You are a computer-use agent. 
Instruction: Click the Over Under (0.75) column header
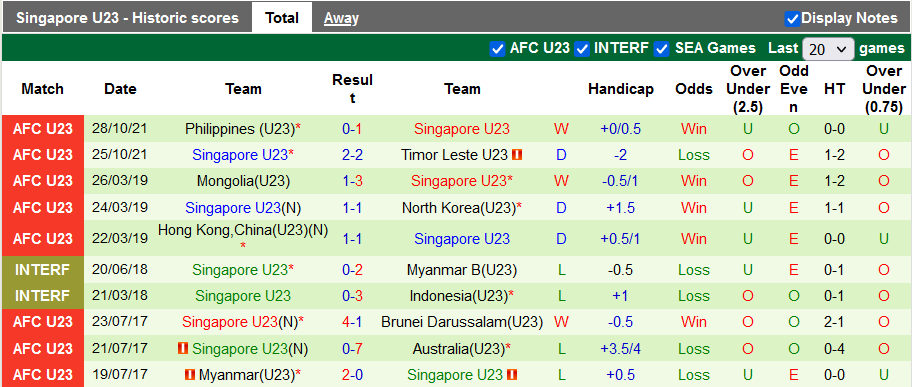[x=884, y=89]
